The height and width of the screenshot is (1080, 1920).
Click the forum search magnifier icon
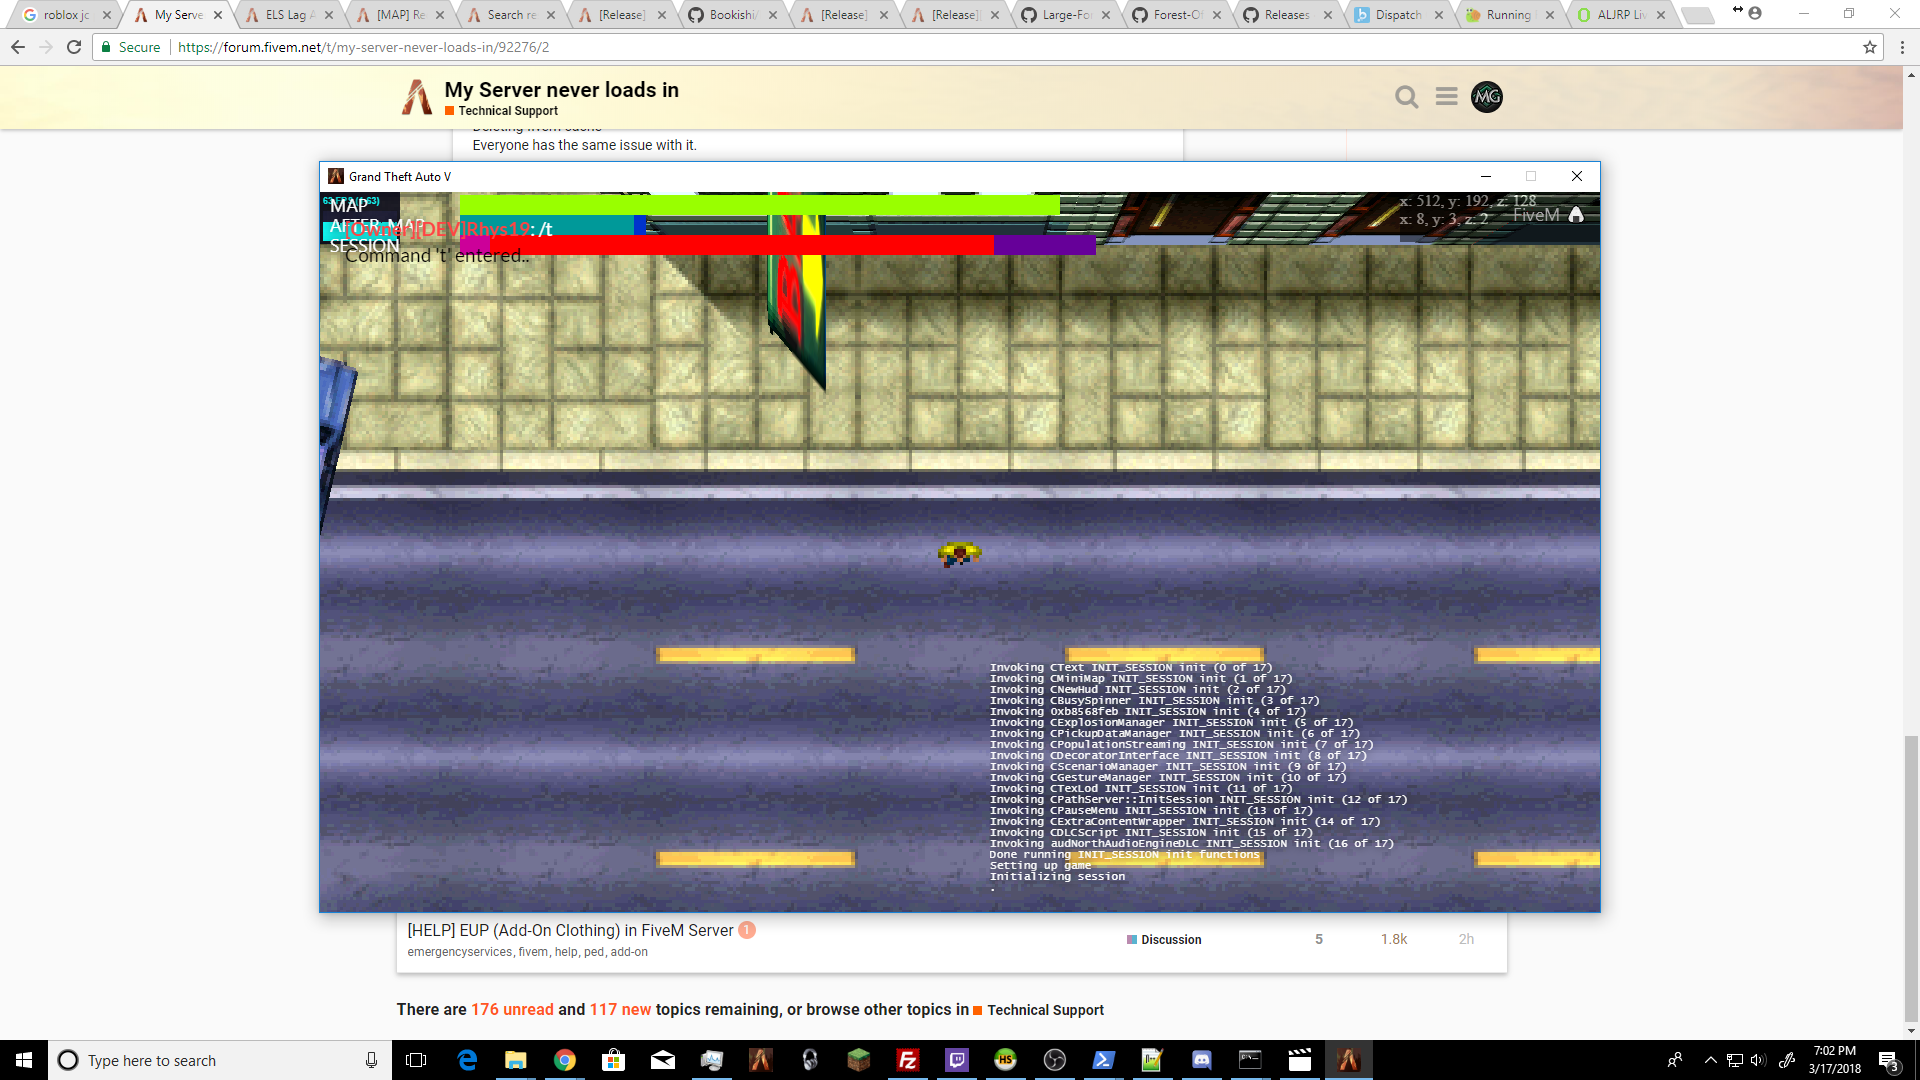tap(1406, 97)
